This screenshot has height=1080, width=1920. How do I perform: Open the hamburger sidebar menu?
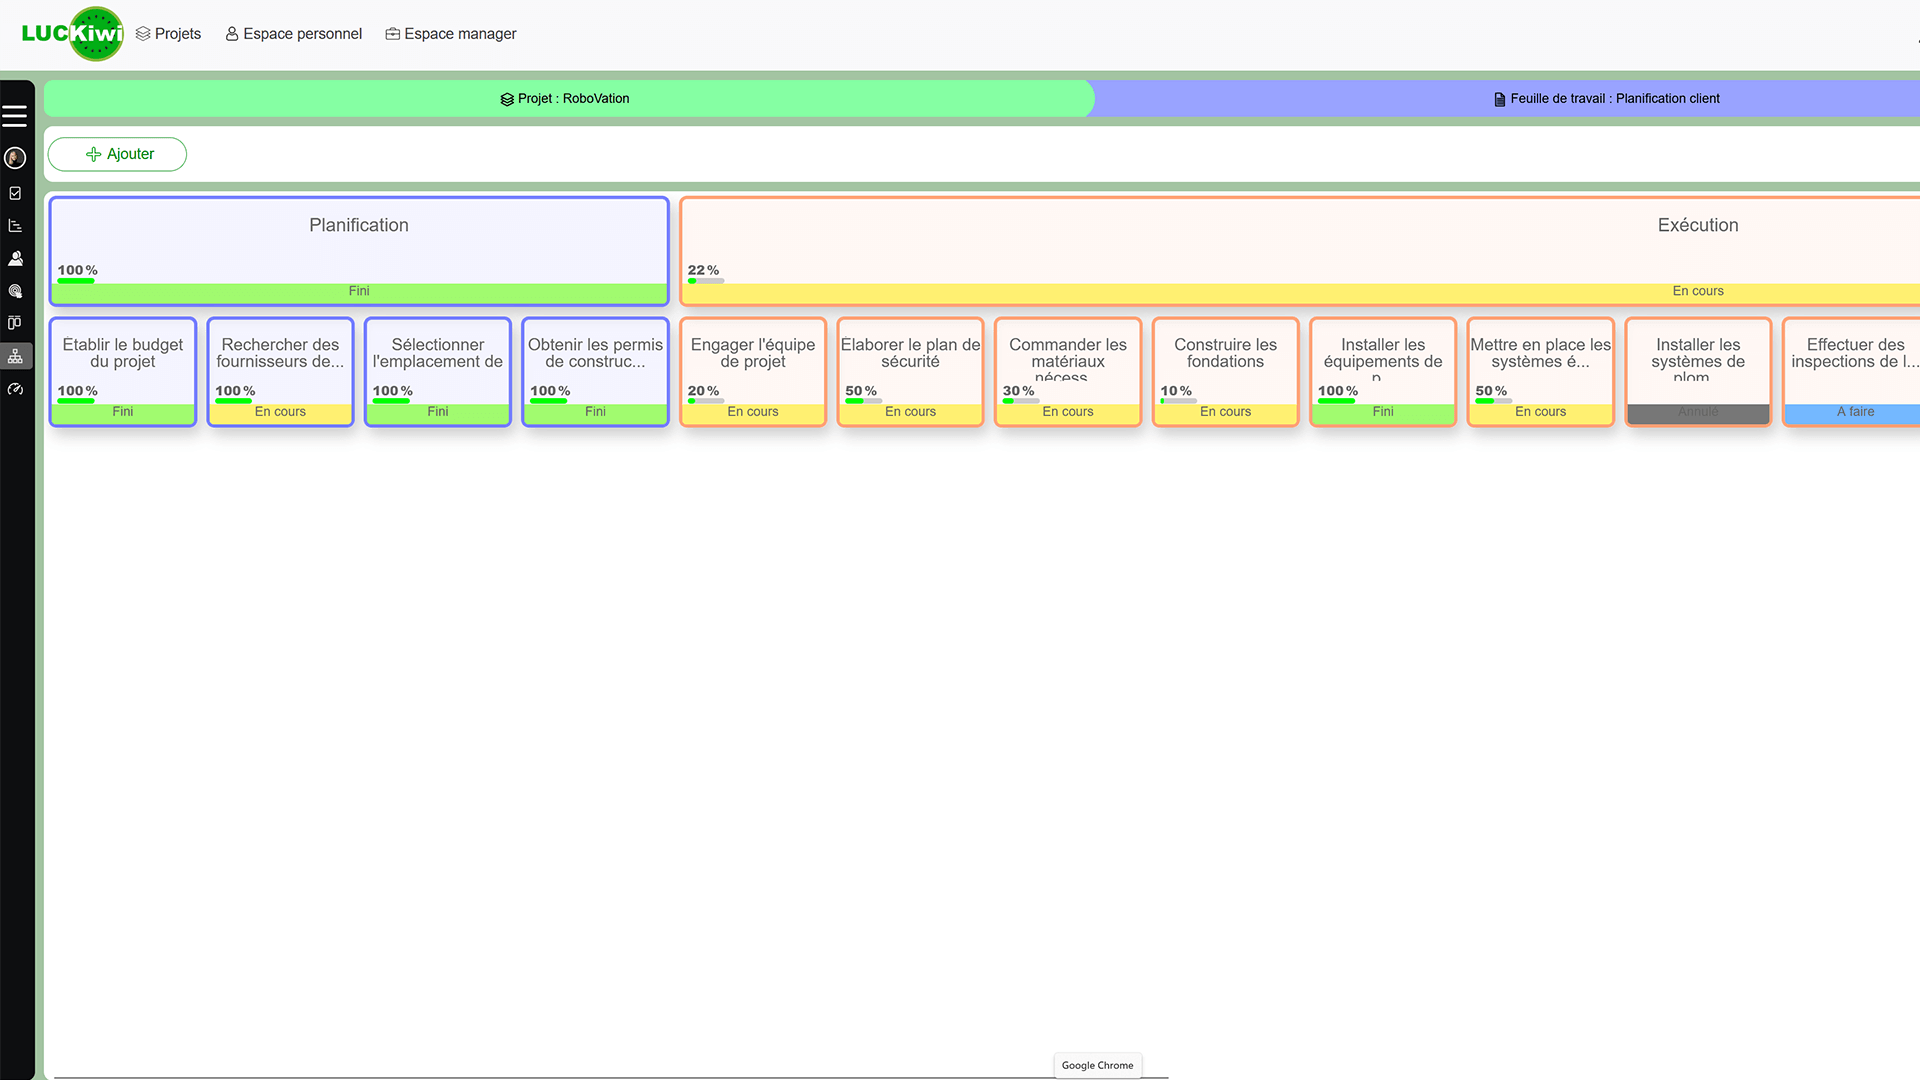coord(15,116)
